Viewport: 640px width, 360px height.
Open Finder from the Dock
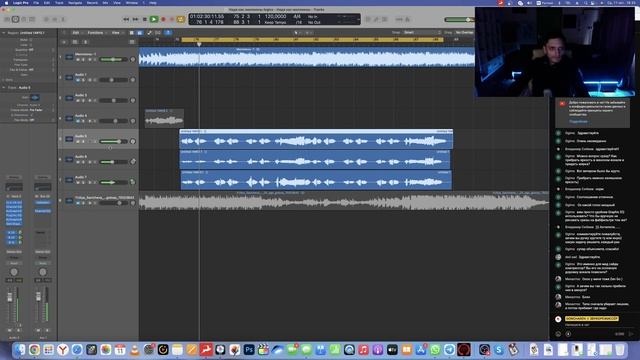point(20,350)
